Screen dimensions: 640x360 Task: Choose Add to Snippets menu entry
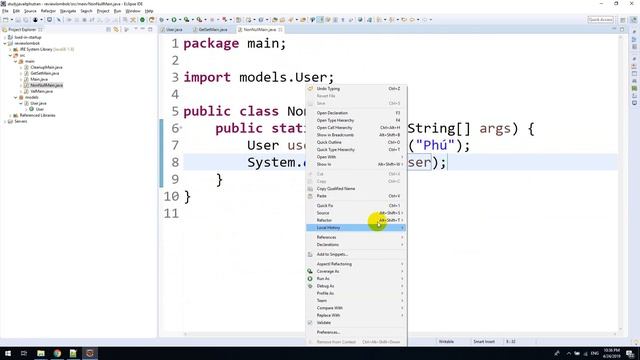coord(356,254)
